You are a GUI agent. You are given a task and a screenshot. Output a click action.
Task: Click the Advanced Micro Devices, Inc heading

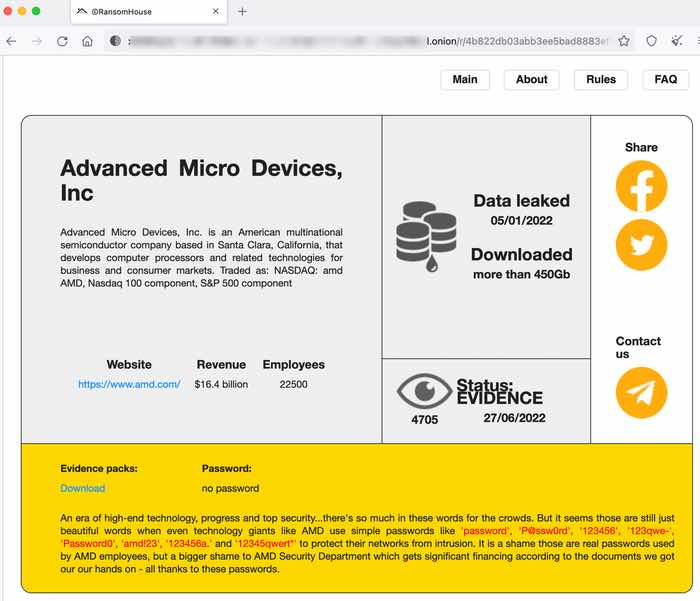(201, 181)
